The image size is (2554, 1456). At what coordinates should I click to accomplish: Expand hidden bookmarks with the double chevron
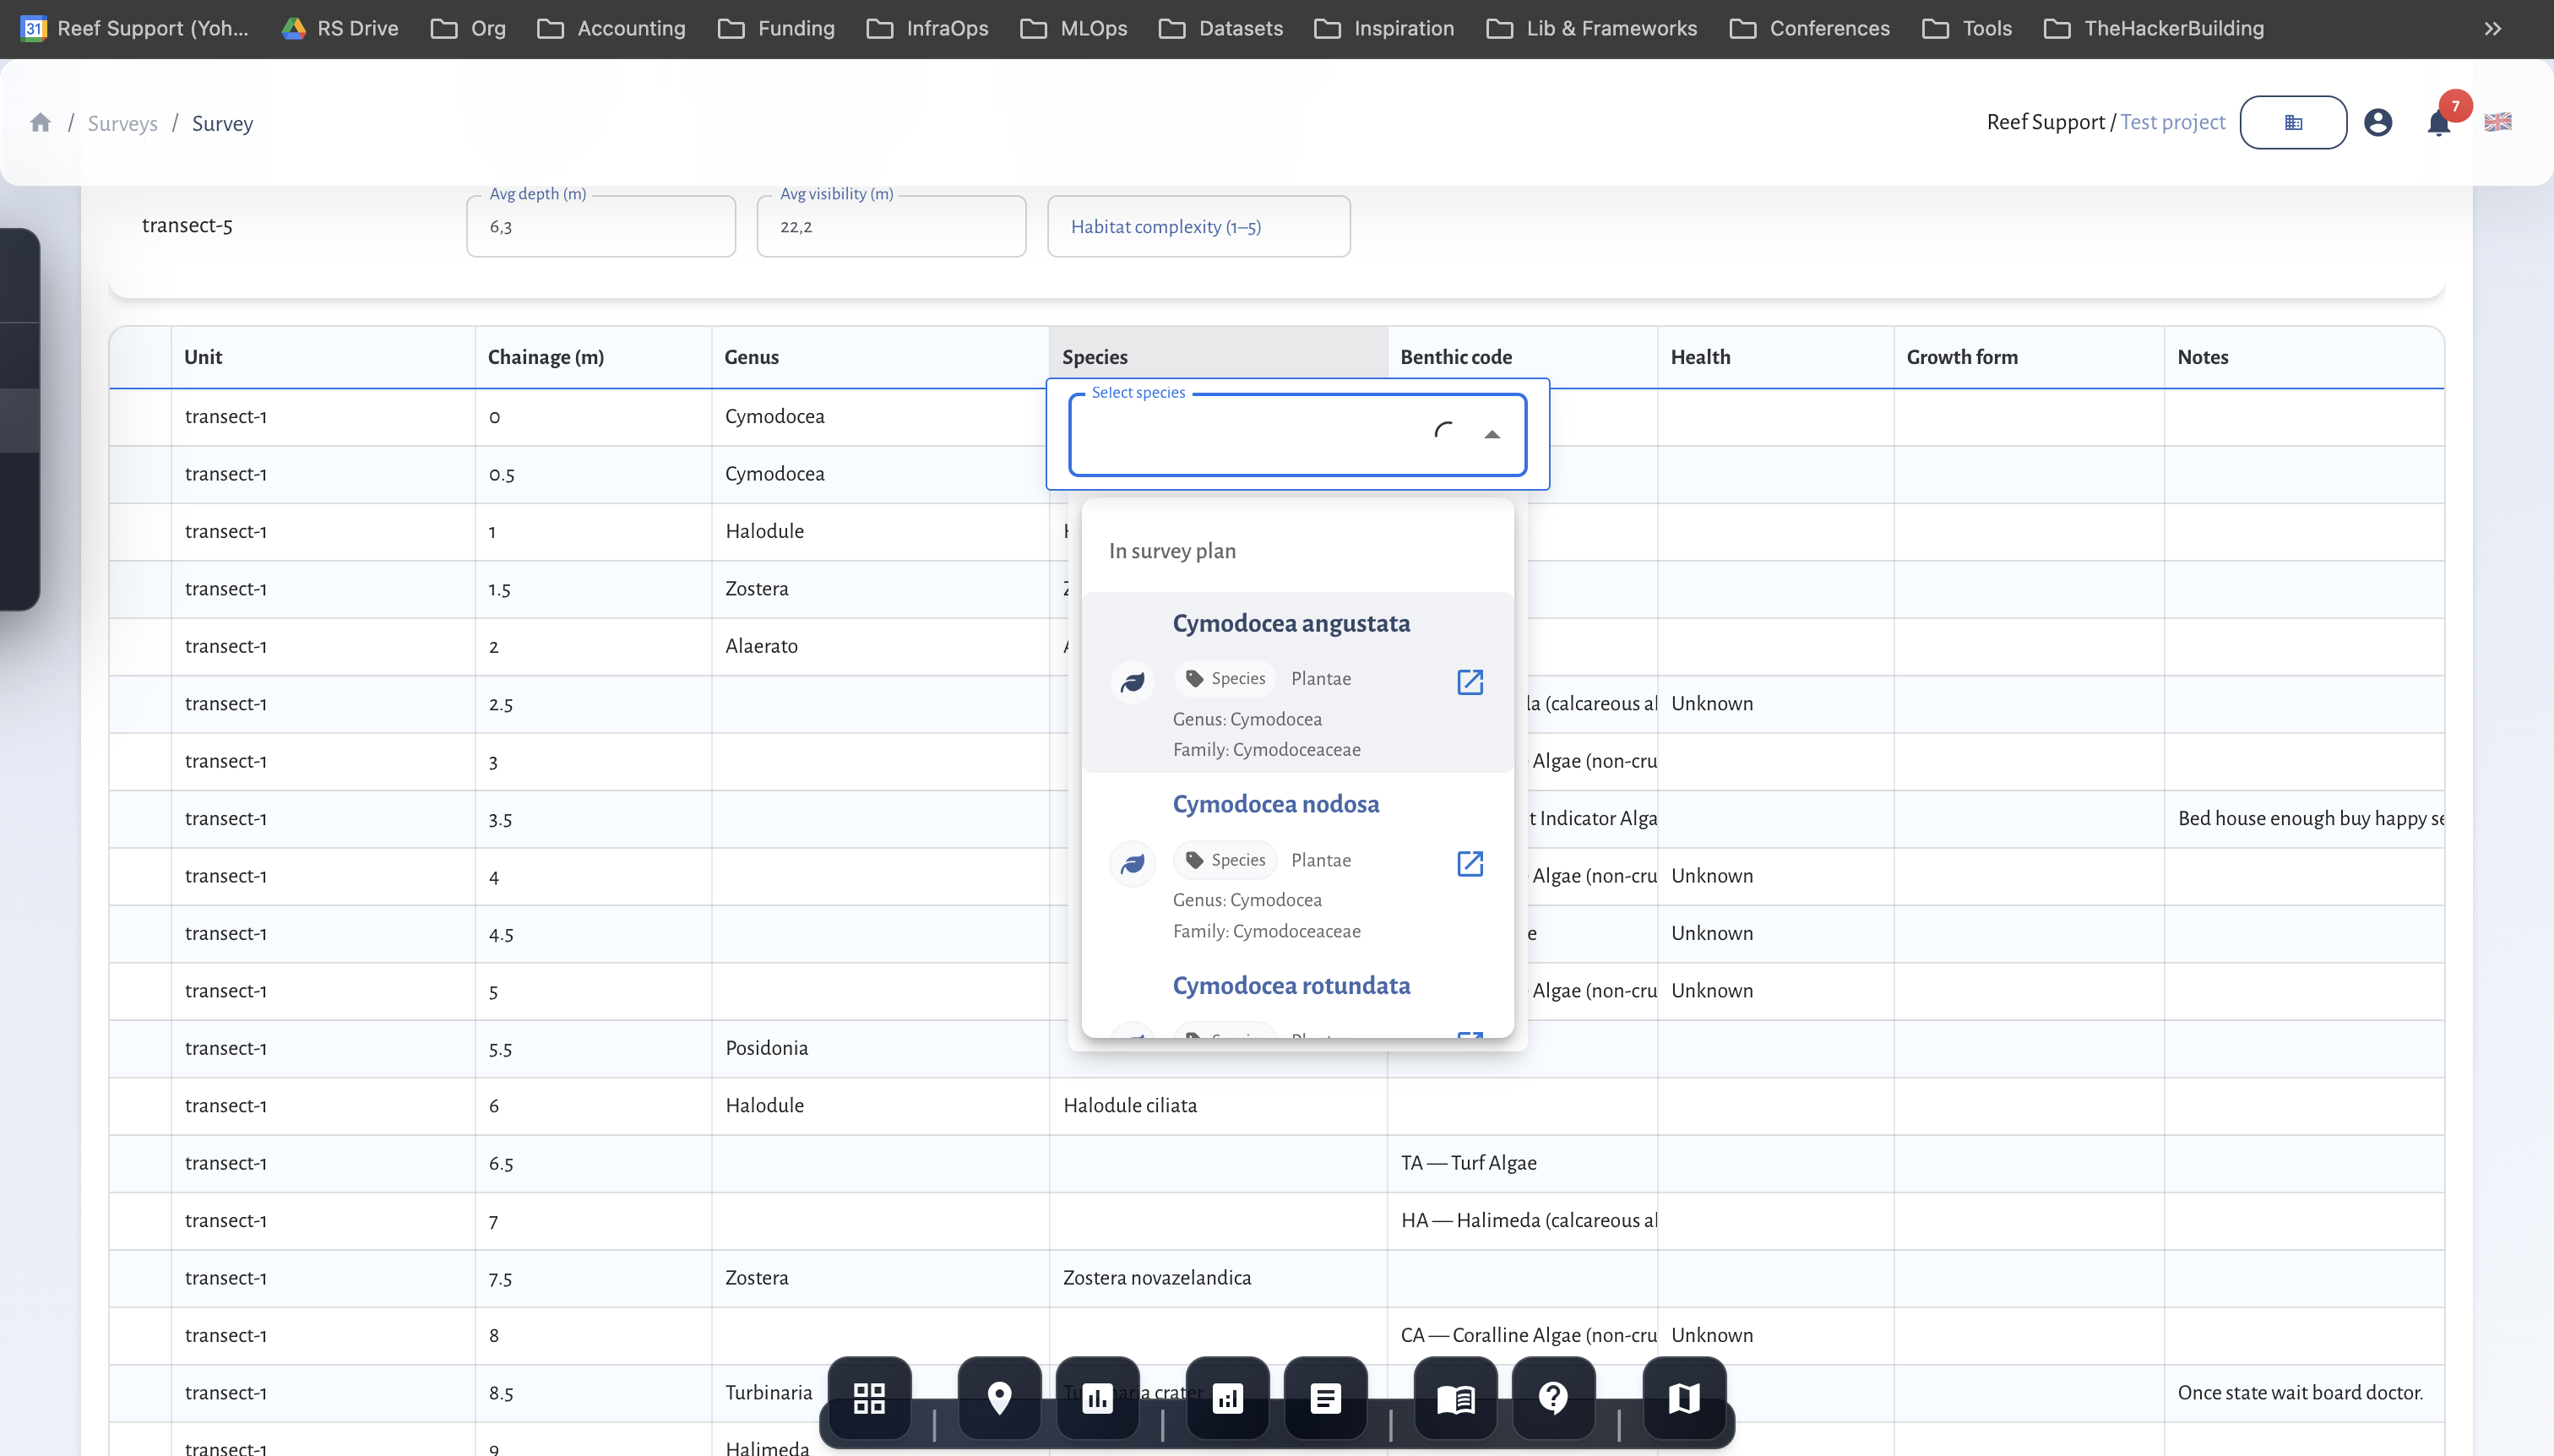[x=2492, y=28]
